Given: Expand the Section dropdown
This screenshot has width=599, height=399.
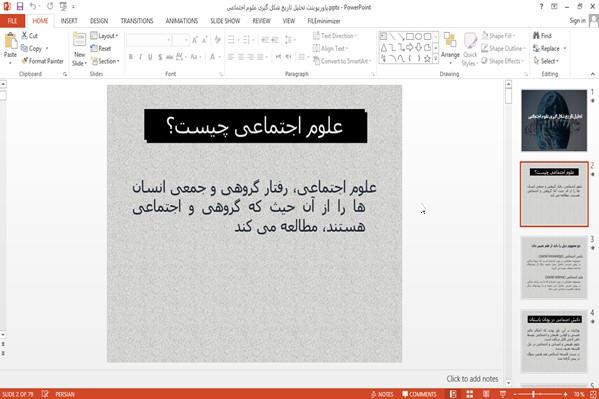Looking at the screenshot, I should [x=105, y=61].
